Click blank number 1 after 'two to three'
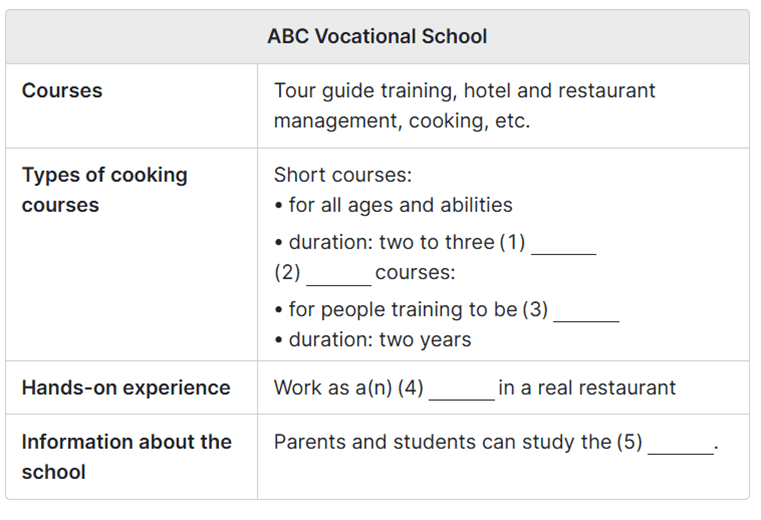The image size is (761, 520). (563, 244)
